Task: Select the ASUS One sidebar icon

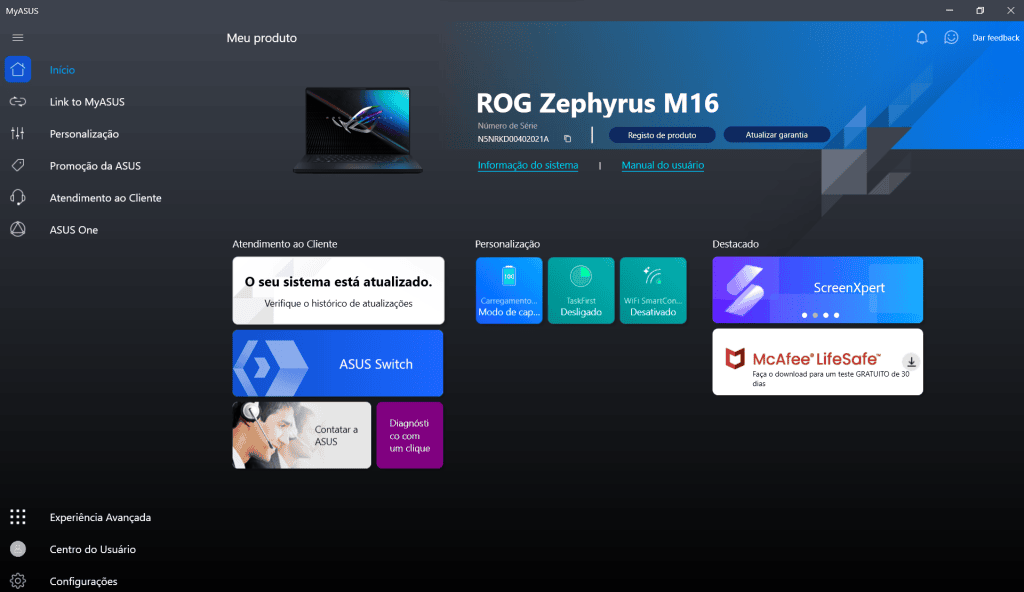Action: click(17, 229)
